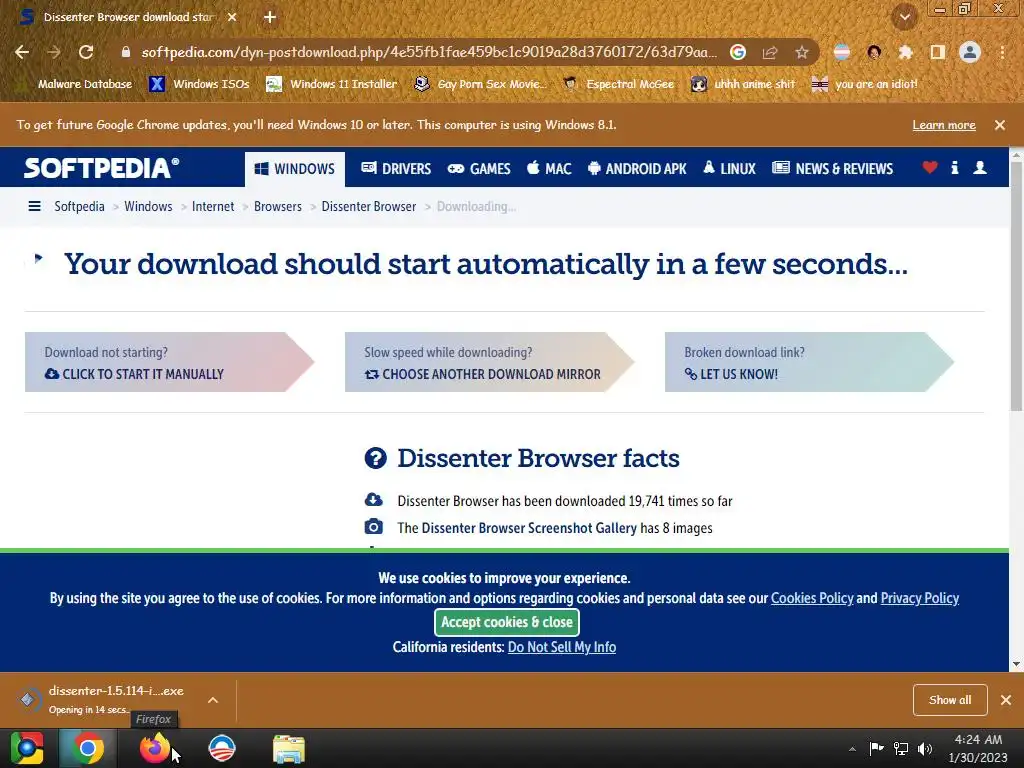Open the Malware Database bookmark
This screenshot has width=1024, height=768.
[74, 84]
